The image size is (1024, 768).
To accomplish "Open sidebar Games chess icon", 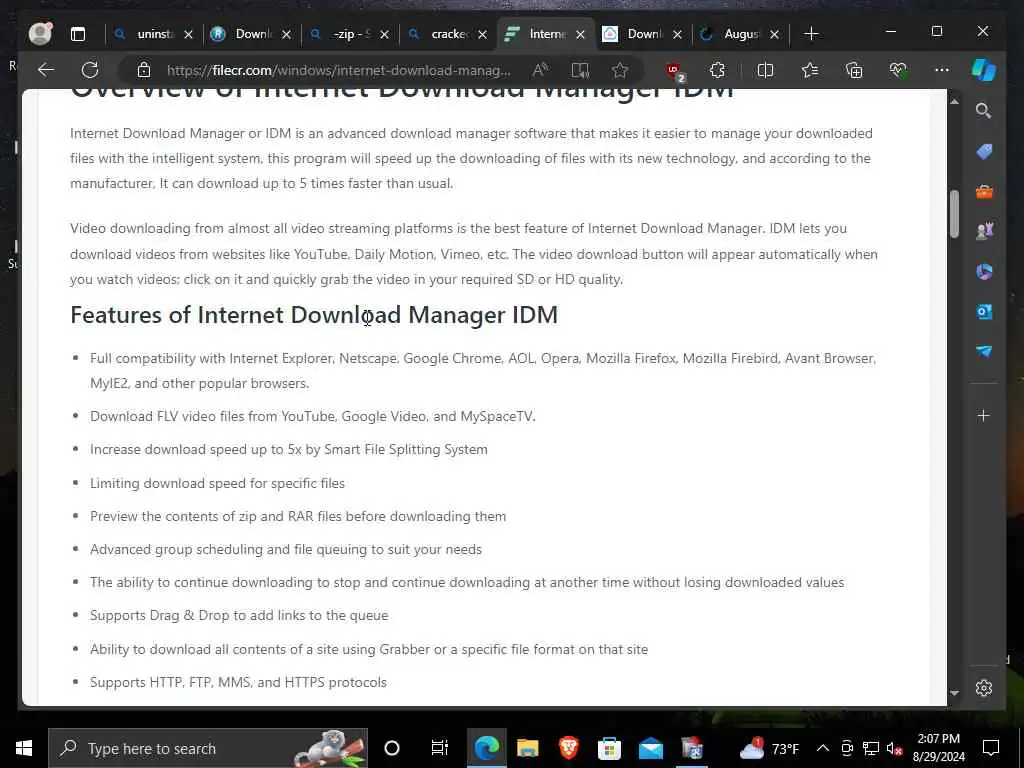I will pyautogui.click(x=984, y=231).
